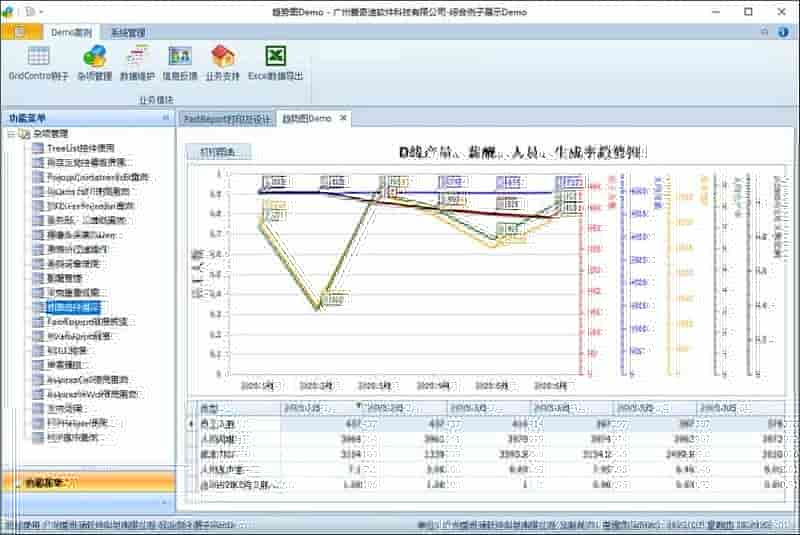Click the 2020-4月 table column header
Screen dimensions: 800x535
click(x=572, y=408)
